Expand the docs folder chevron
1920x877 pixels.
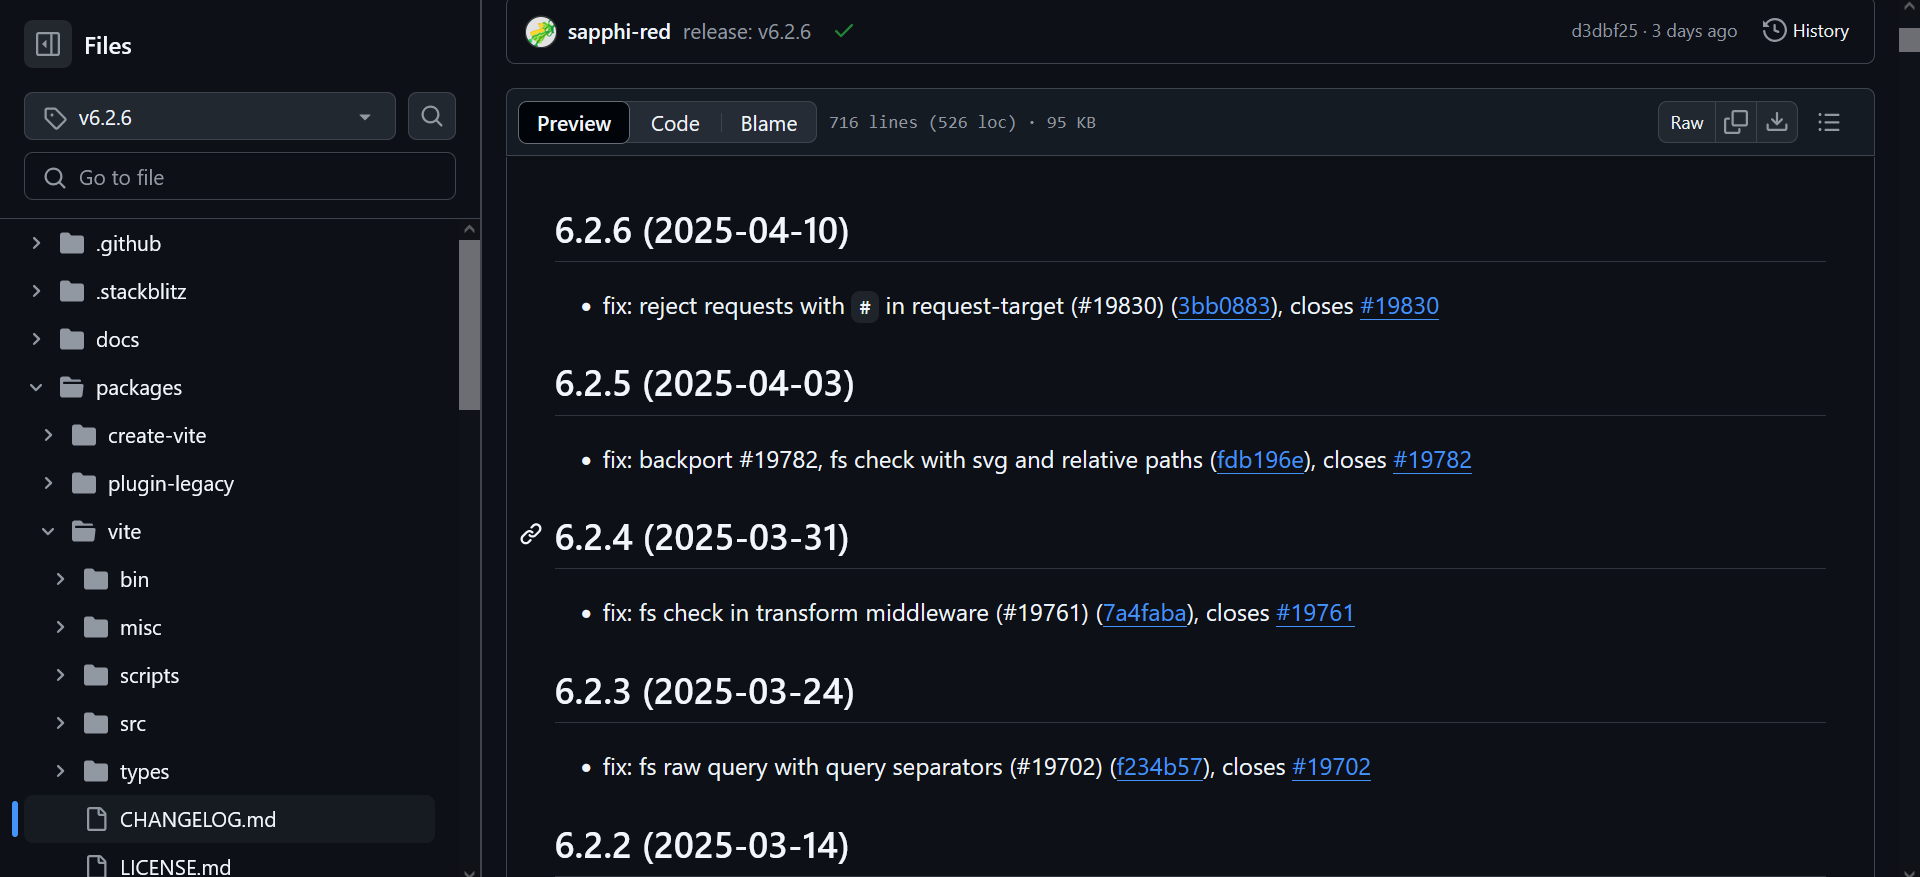[36, 339]
